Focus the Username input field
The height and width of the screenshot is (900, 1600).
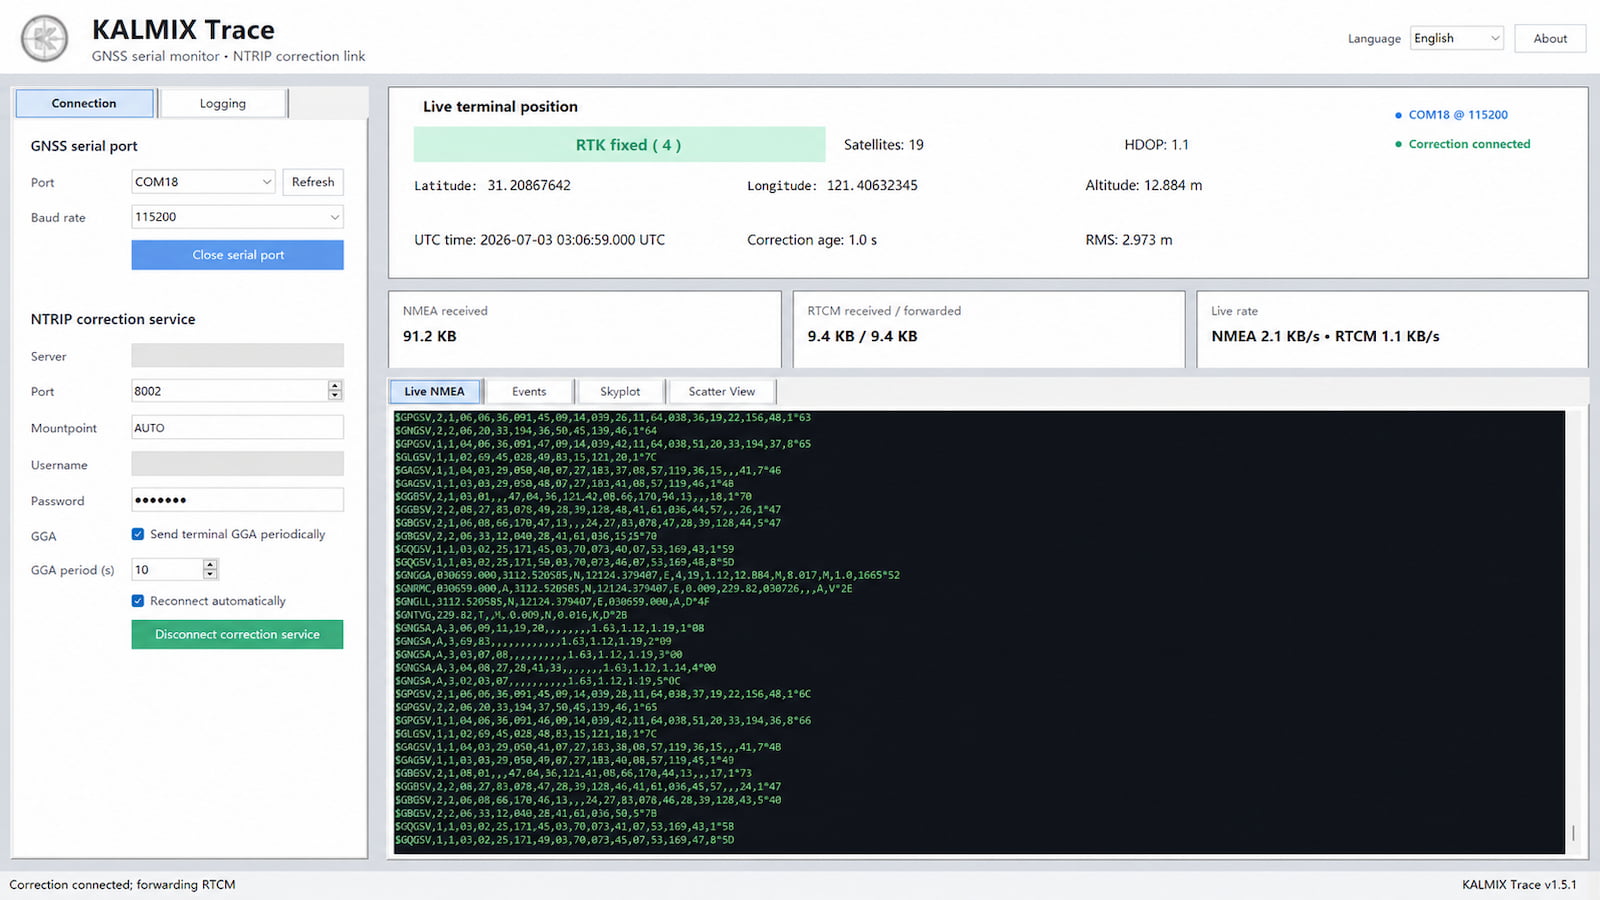pos(238,464)
